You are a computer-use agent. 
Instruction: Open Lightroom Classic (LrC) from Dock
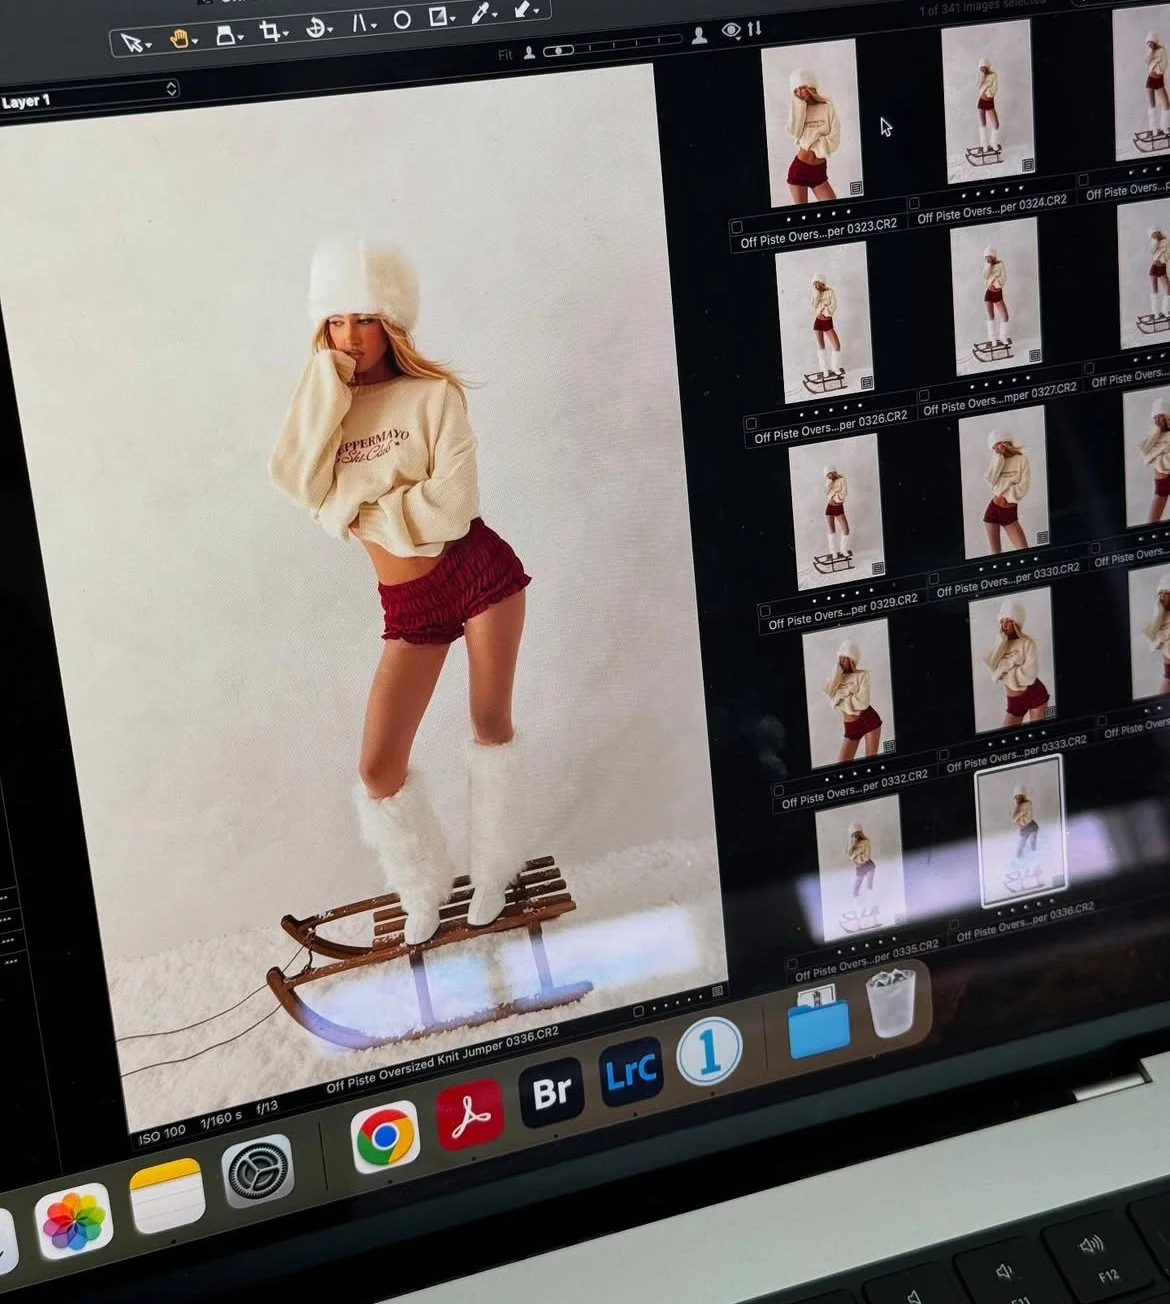[631, 1071]
